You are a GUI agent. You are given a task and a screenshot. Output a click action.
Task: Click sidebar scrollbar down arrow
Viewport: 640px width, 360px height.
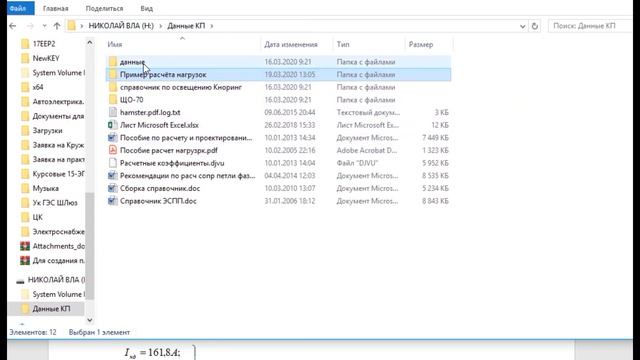[90, 320]
